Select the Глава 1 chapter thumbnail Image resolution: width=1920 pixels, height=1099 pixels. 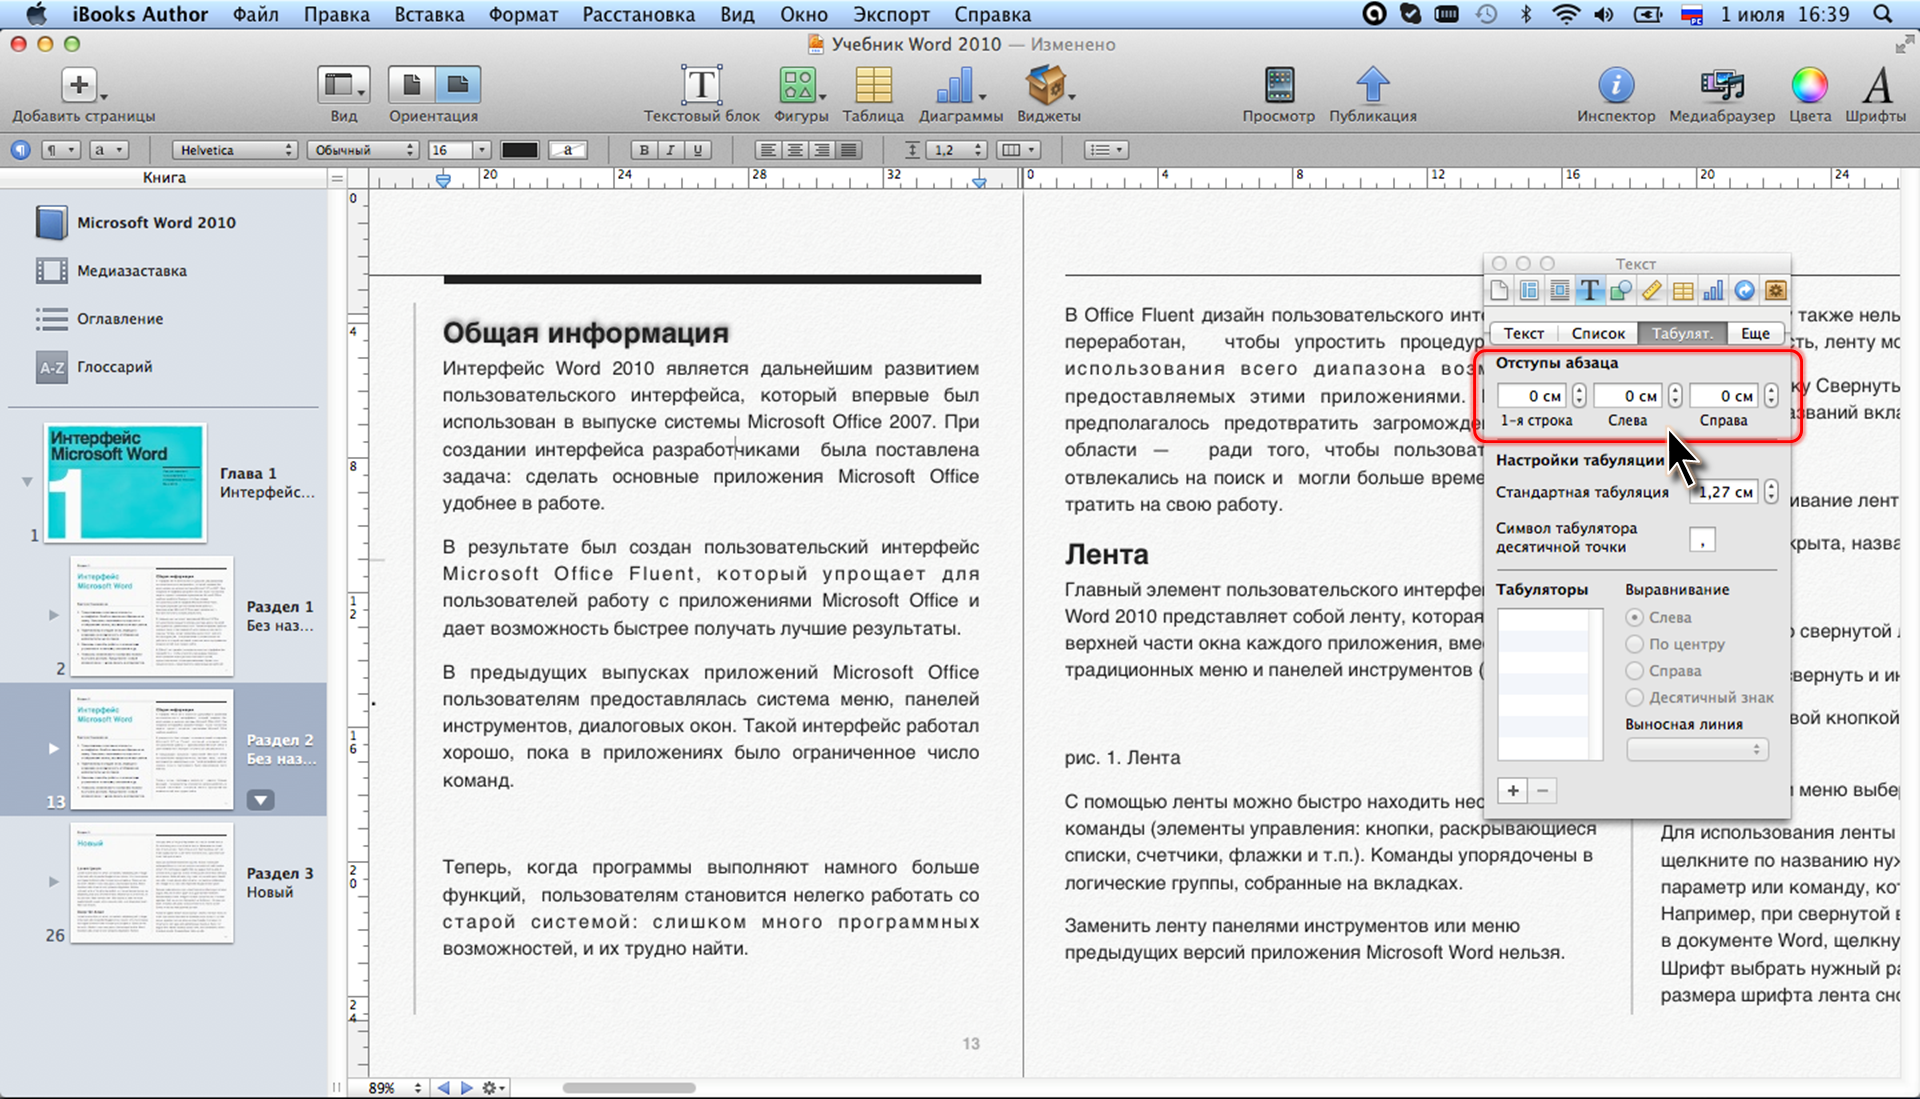pyautogui.click(x=125, y=483)
